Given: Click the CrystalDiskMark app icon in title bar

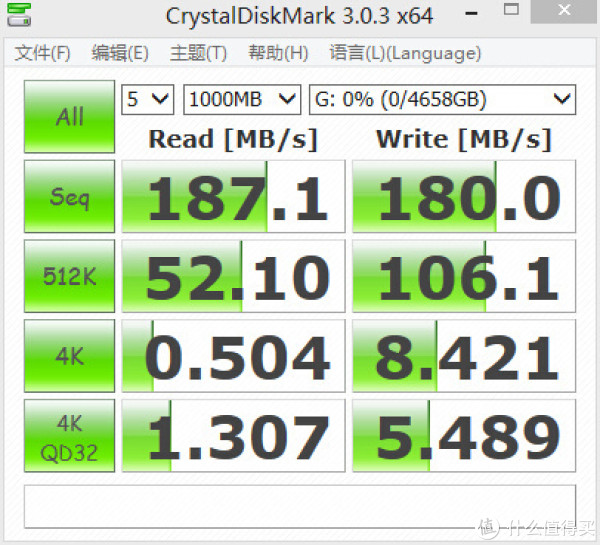Looking at the screenshot, I should tap(19, 14).
